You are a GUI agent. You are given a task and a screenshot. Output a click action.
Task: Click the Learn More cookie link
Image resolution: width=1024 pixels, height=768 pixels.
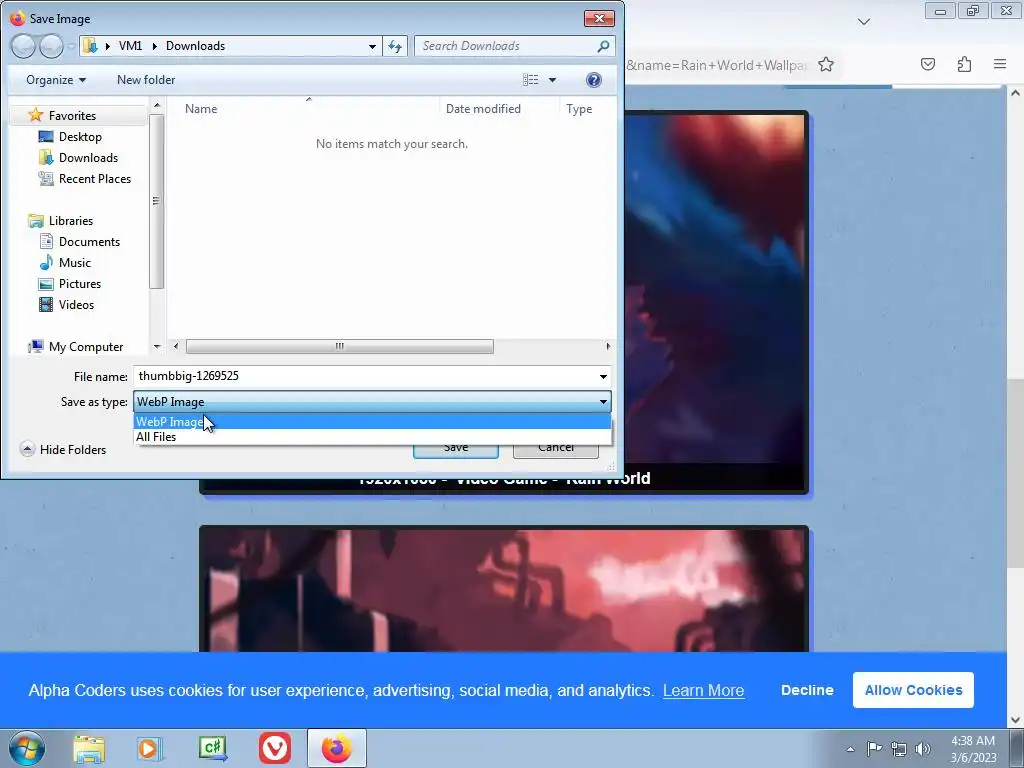(703, 690)
